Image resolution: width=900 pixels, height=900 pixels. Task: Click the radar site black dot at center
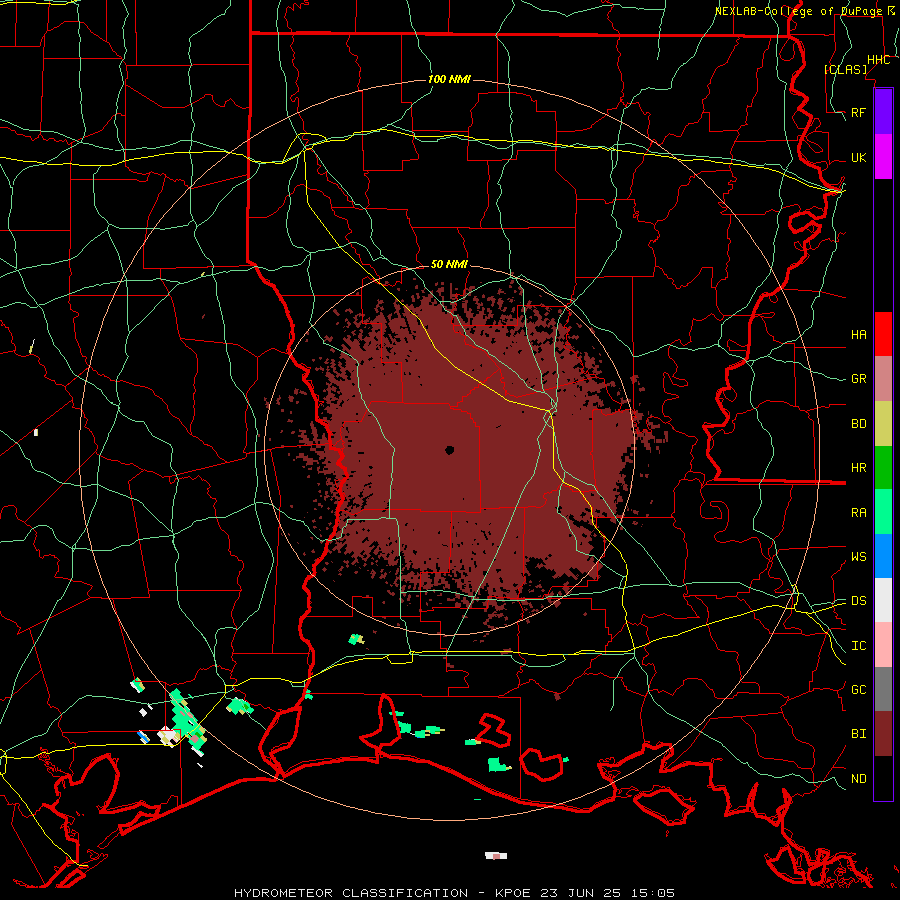click(449, 451)
